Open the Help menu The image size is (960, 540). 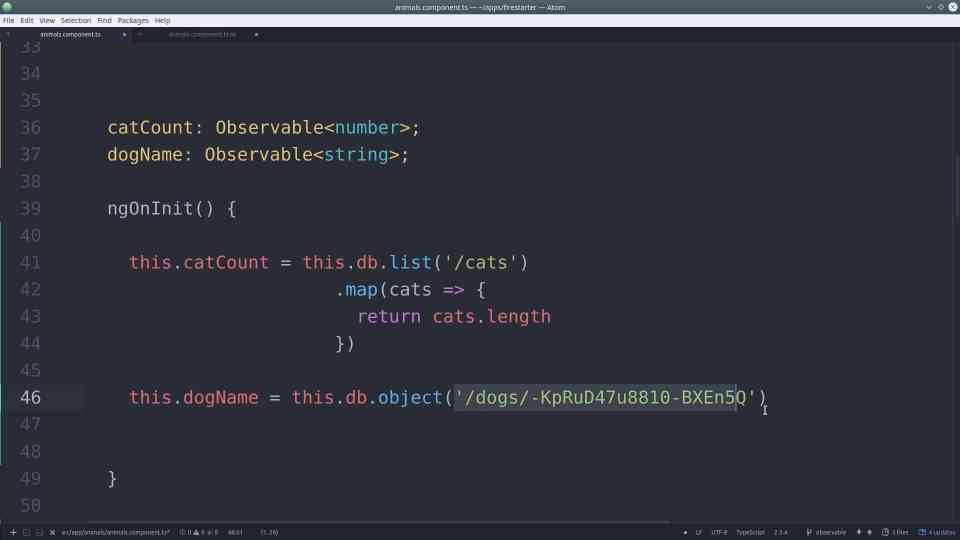click(162, 20)
